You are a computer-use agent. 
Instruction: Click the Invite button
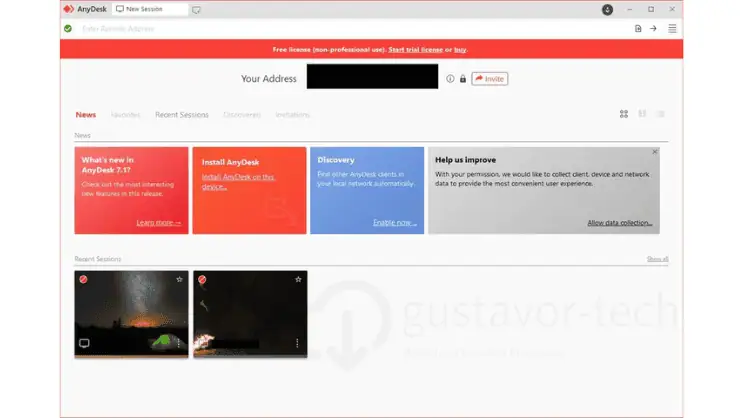489,79
